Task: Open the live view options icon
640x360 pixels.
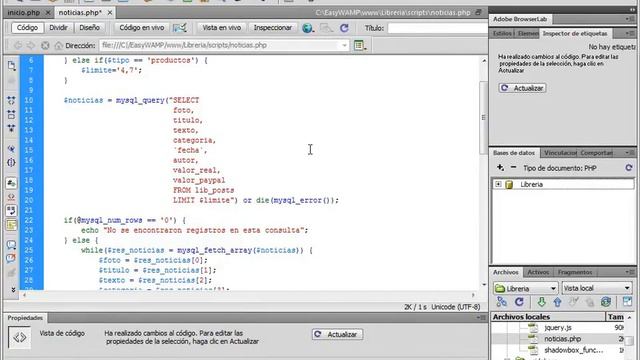Action: pyautogui.click(x=359, y=46)
